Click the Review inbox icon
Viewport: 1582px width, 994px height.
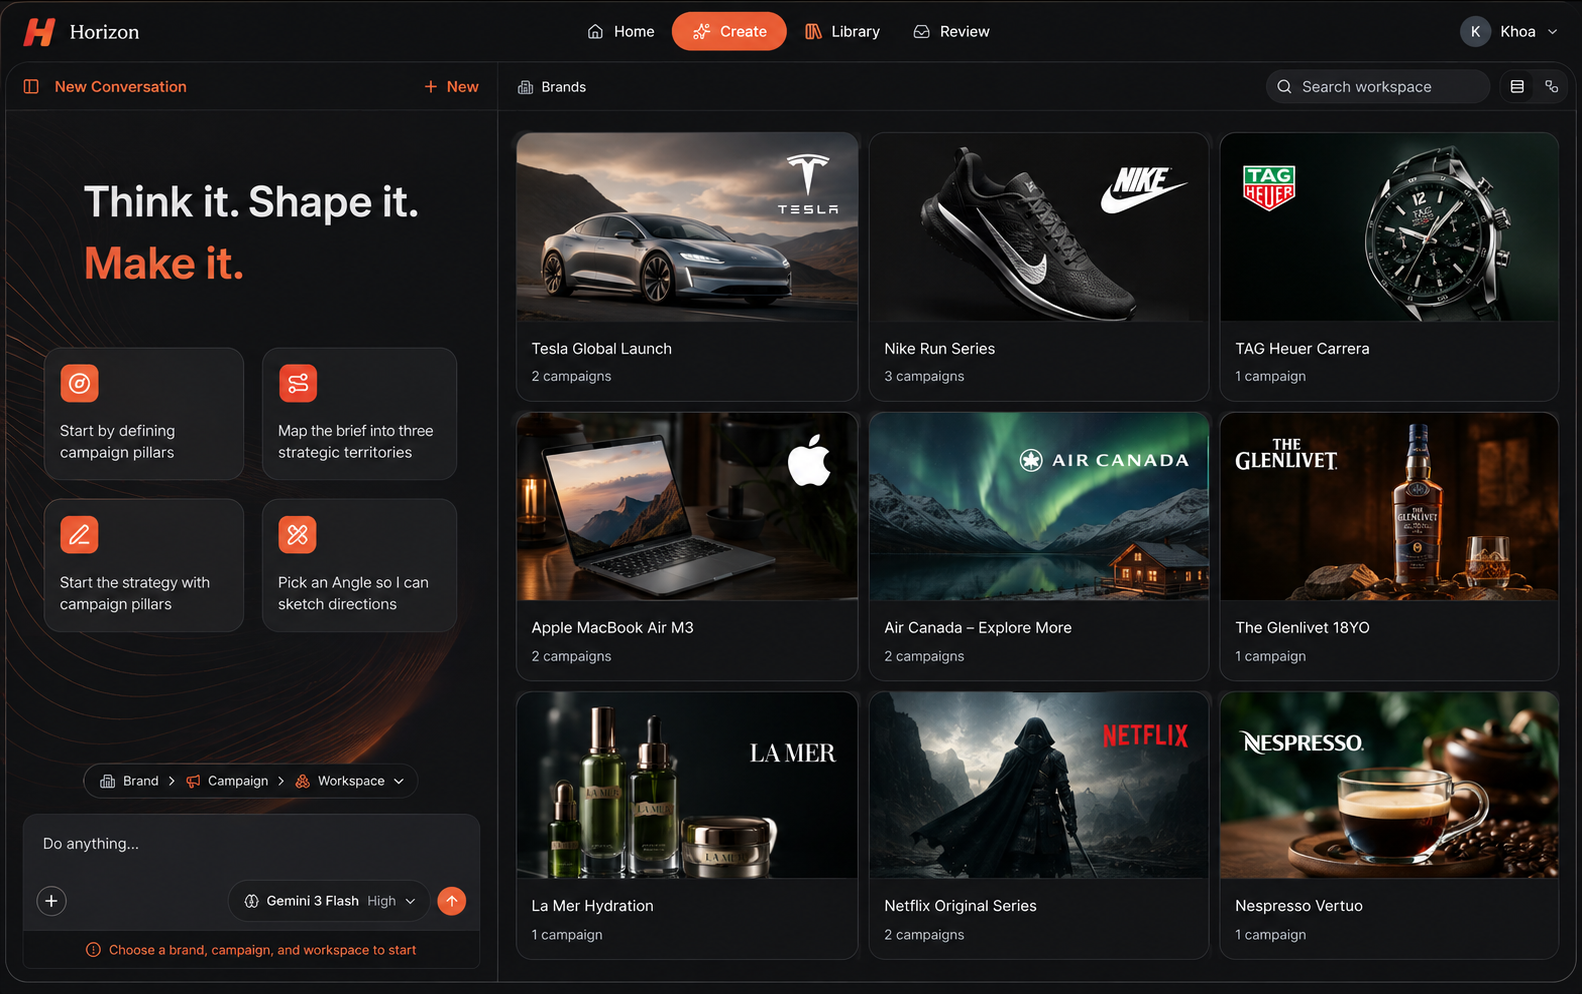point(921,32)
